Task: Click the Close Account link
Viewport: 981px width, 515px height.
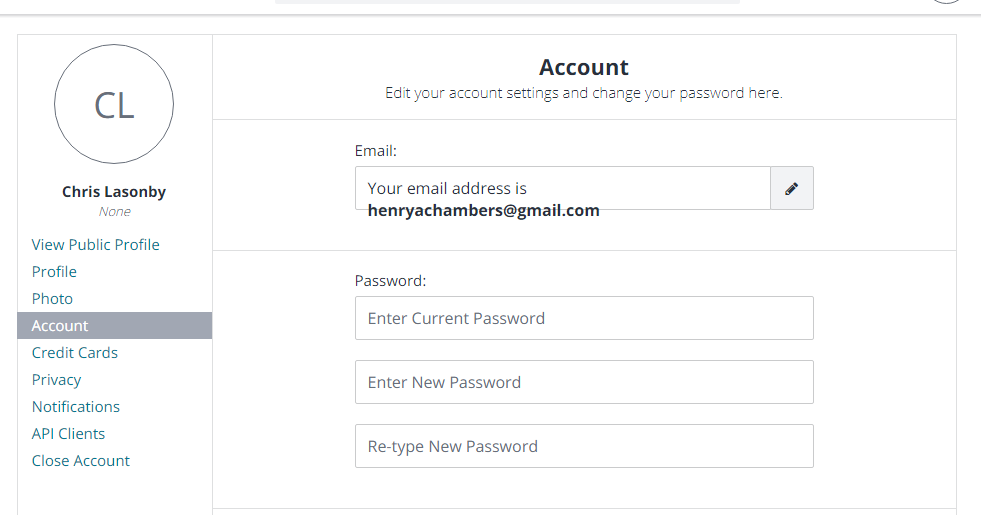Action: click(x=81, y=461)
